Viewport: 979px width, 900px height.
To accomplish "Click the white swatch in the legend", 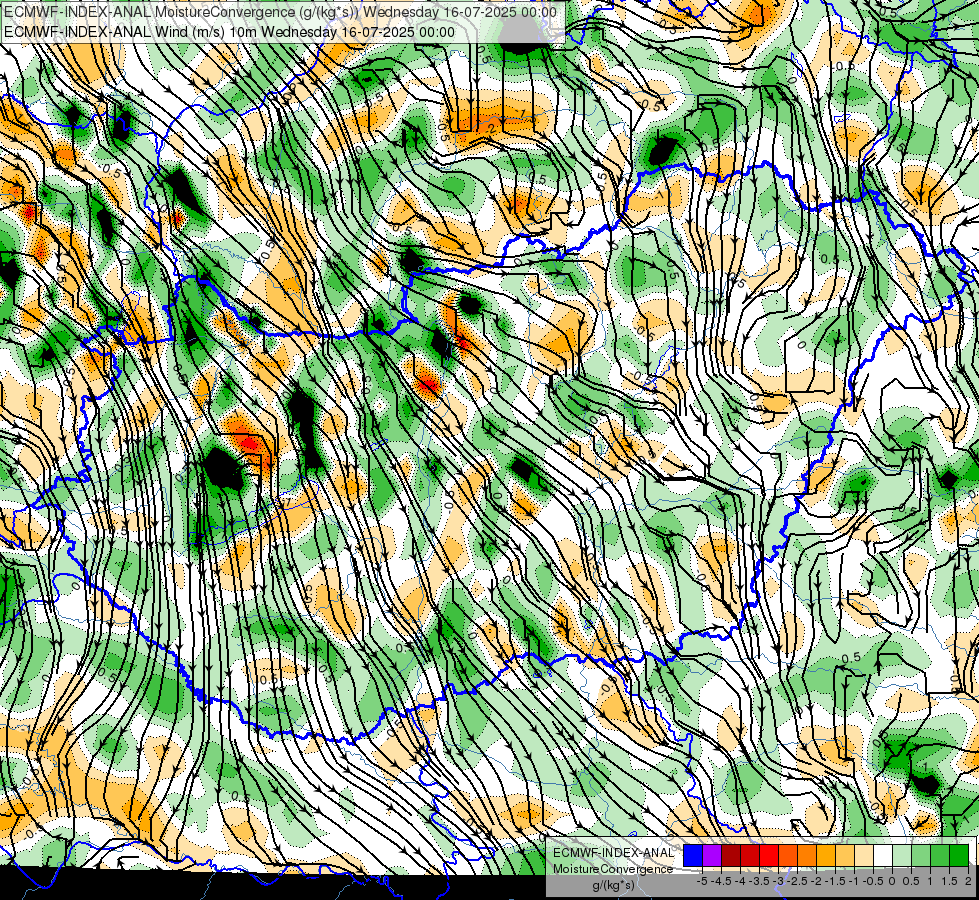I will 883,855.
